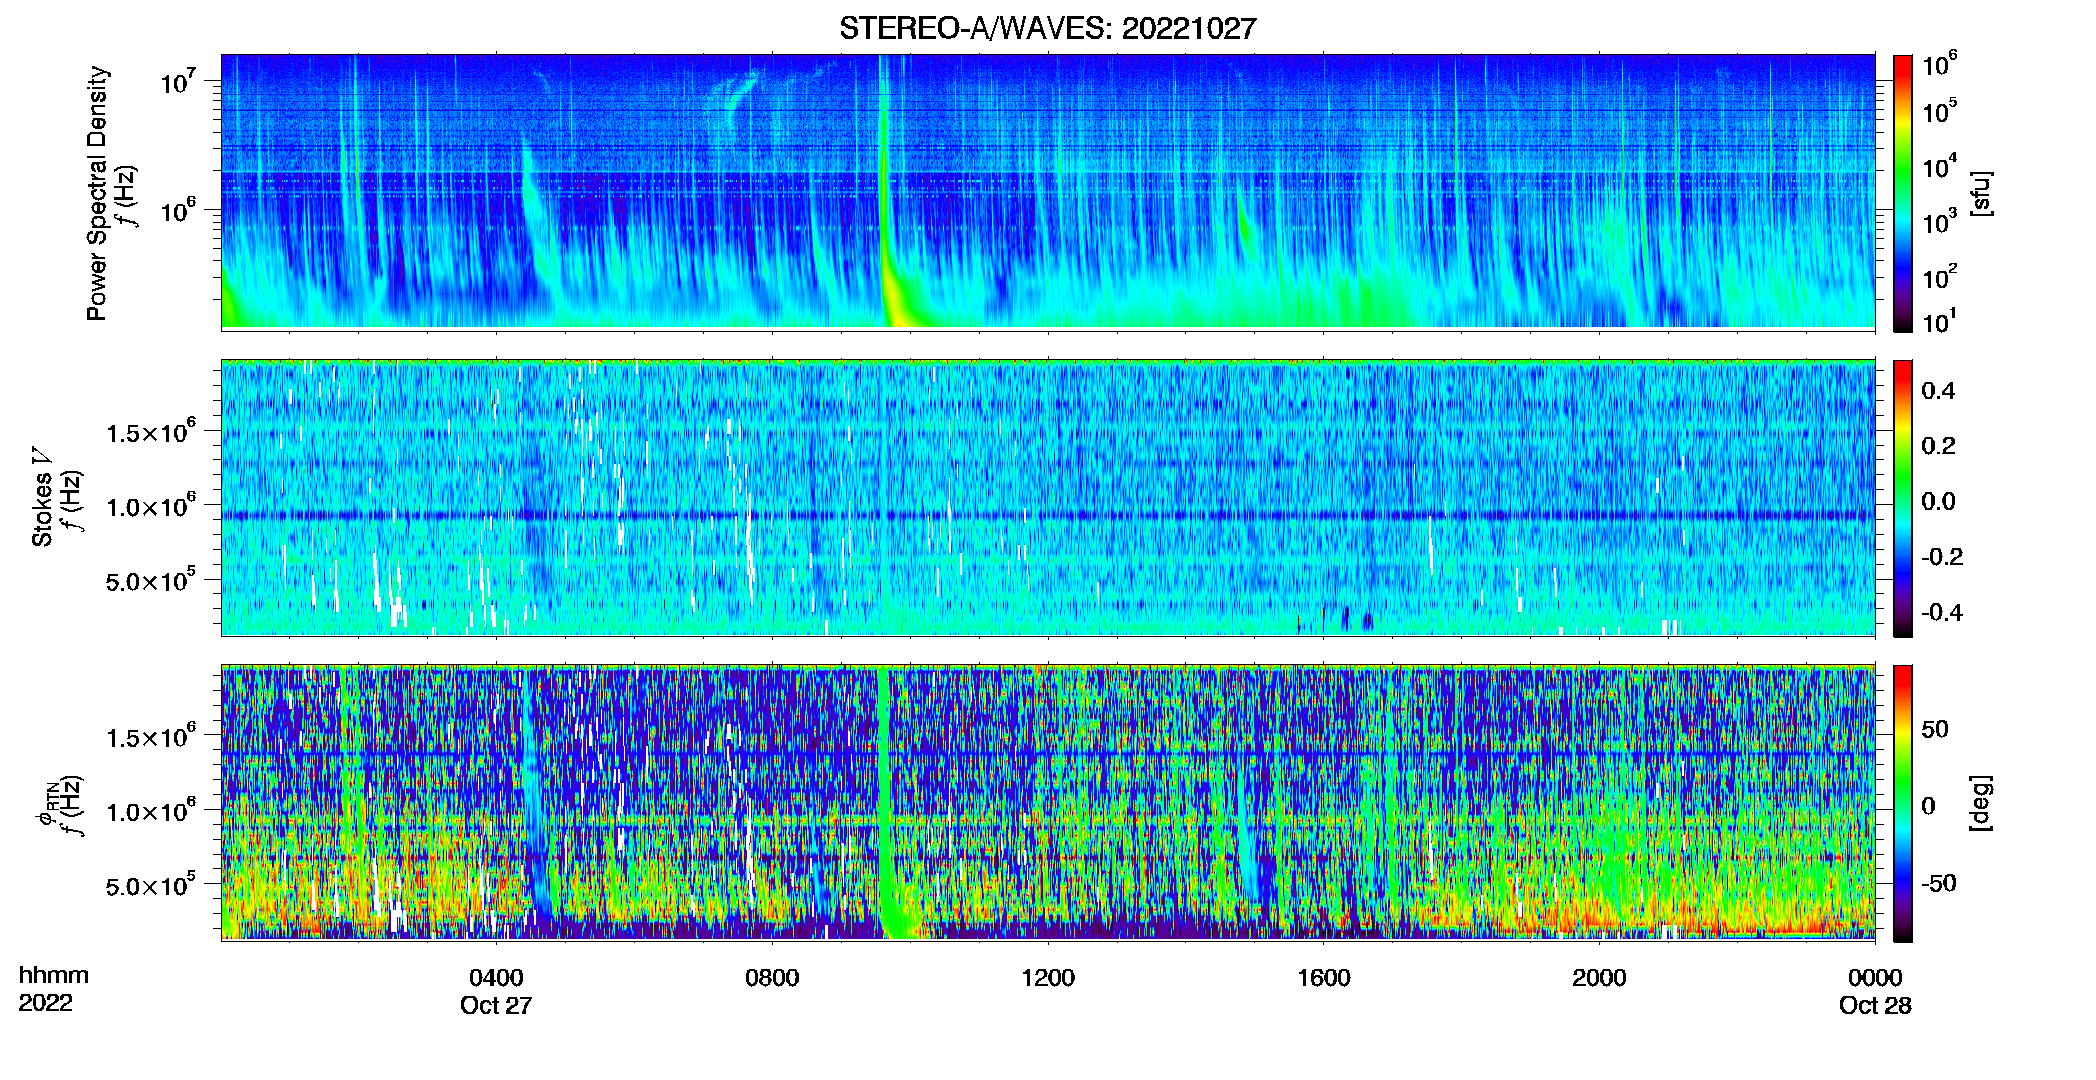This screenshot has height=1080, width=2096.
Task: Click the 10^5 label on sfu colorbar
Action: click(x=1940, y=112)
